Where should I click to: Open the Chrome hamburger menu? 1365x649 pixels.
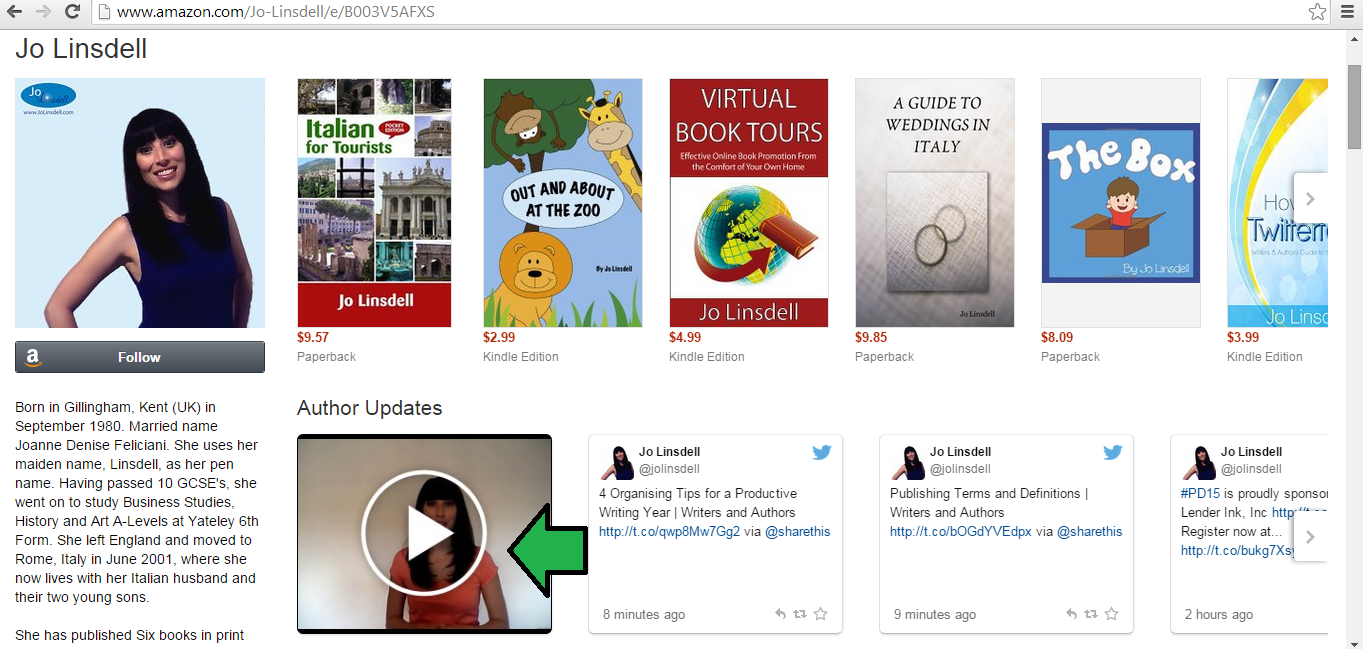click(1347, 12)
